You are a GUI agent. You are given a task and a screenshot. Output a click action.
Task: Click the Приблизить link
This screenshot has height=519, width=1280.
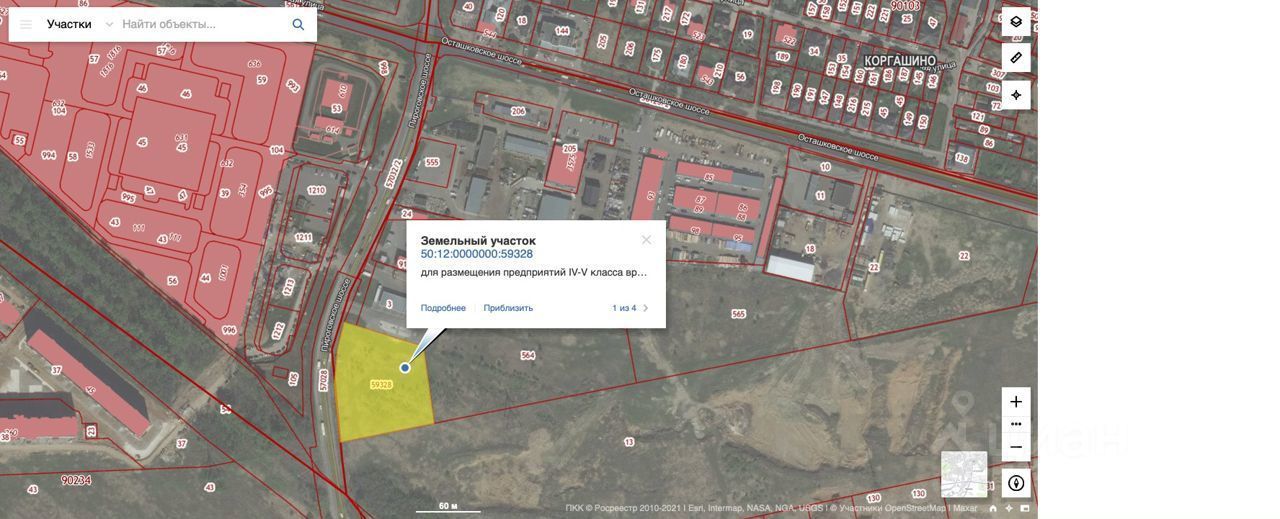click(x=508, y=308)
